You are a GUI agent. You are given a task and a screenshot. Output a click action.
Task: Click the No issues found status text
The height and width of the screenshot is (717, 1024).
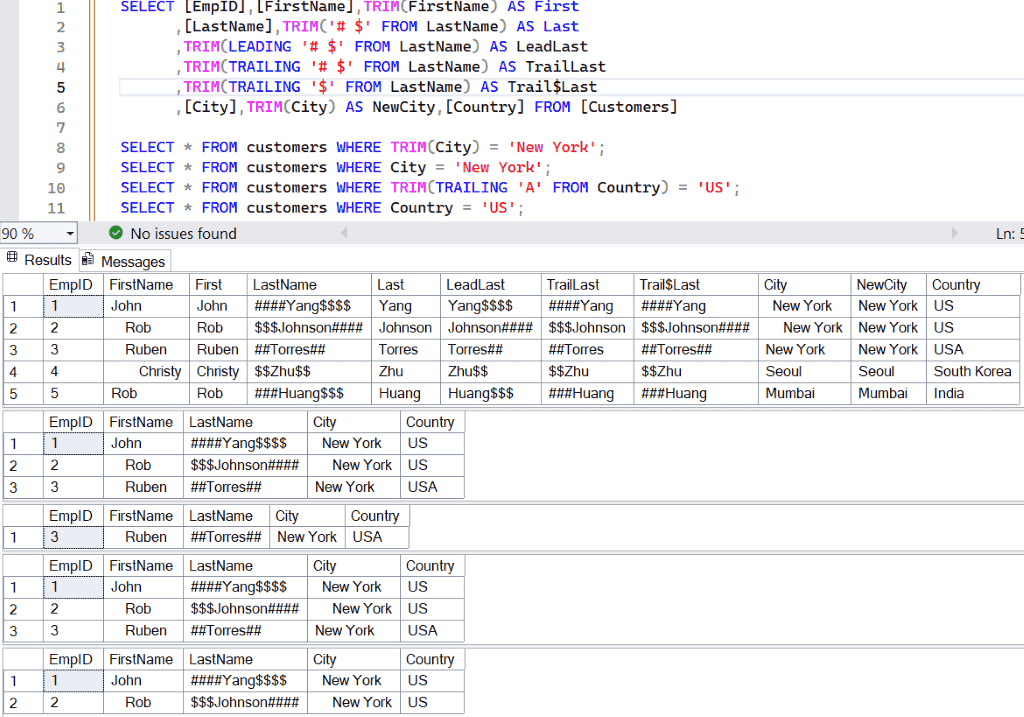pyautogui.click(x=184, y=233)
